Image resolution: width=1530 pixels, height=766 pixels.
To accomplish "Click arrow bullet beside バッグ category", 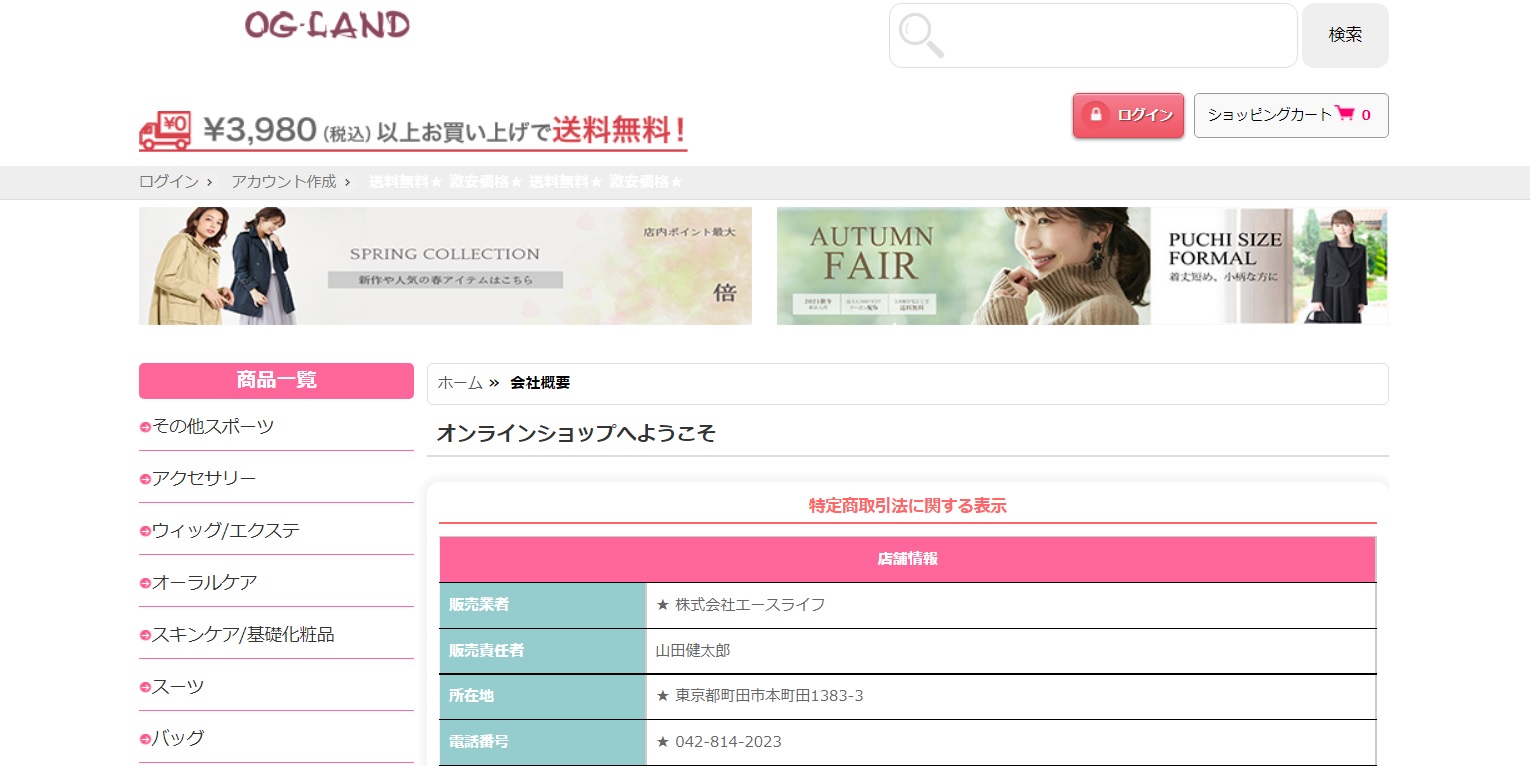I will pyautogui.click(x=145, y=740).
